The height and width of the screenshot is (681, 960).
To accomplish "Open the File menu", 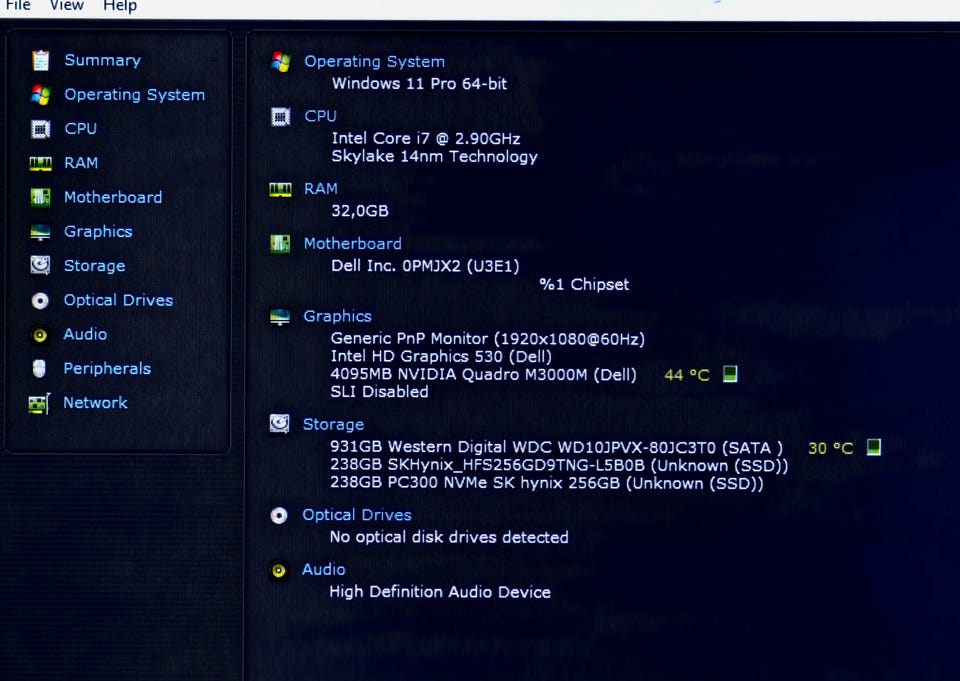I will tap(18, 6).
